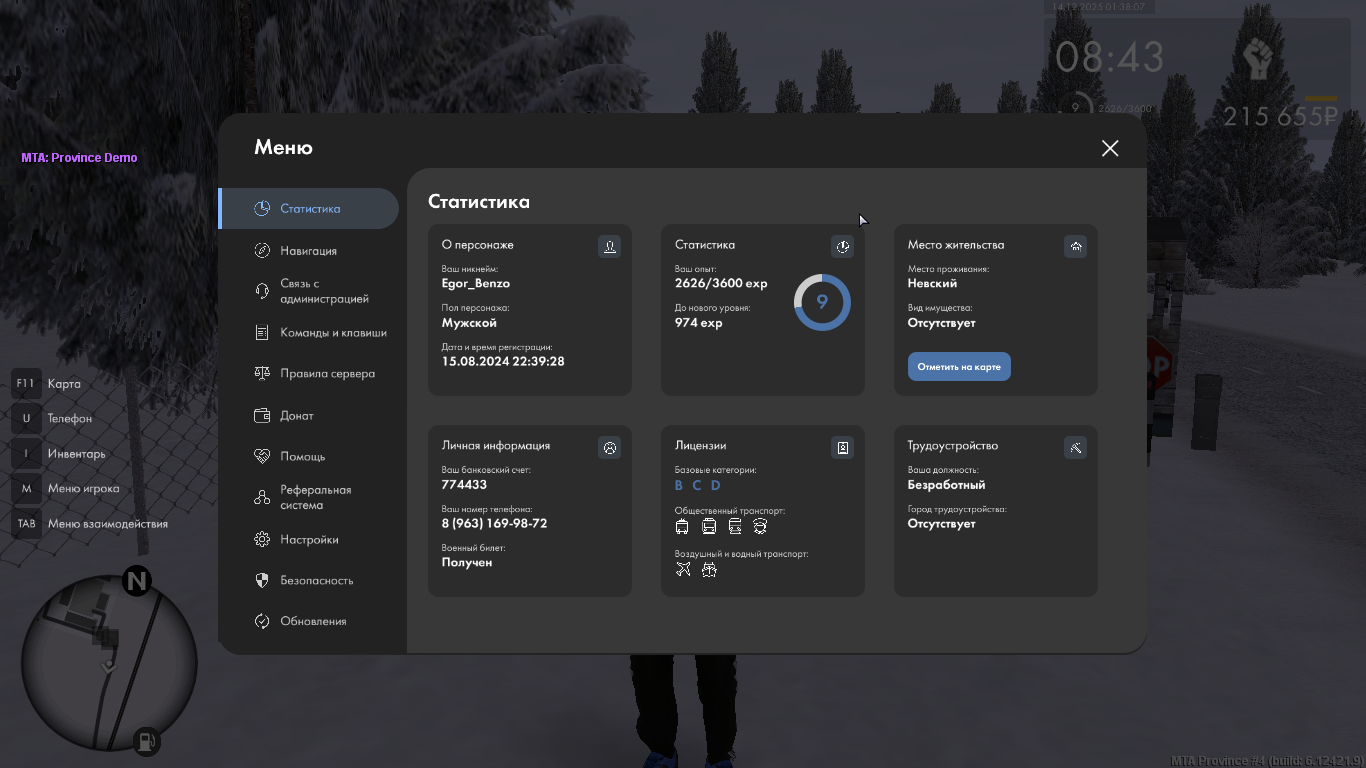This screenshot has height=768, width=1366.
Task: Click the gas station icon on minimap
Action: (147, 740)
